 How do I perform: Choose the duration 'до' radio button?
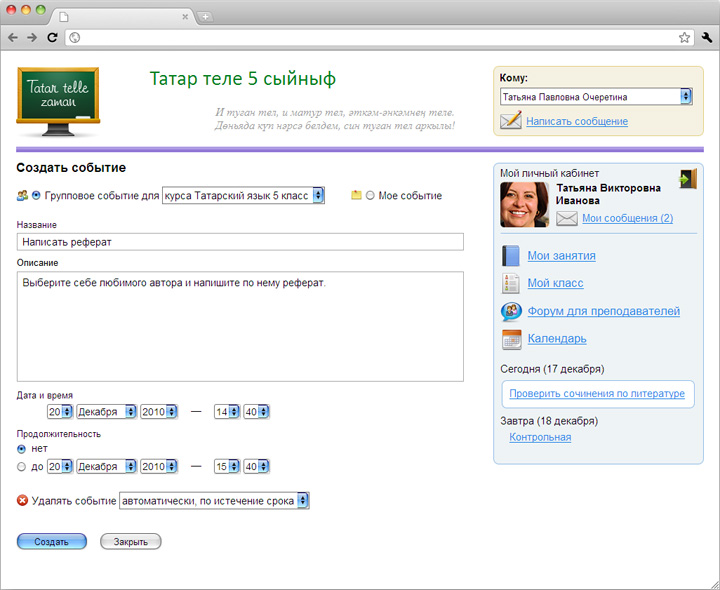(21, 467)
